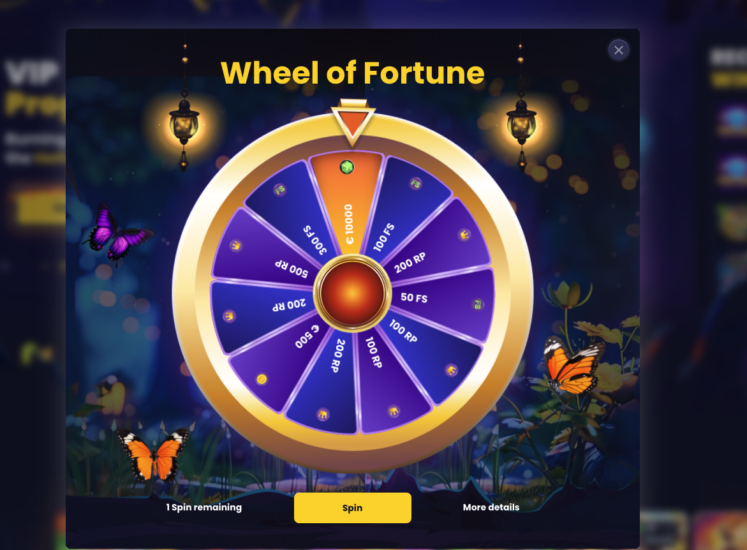Click the 1 Spin remaining text
Viewport: 747px width, 550px height.
point(204,508)
